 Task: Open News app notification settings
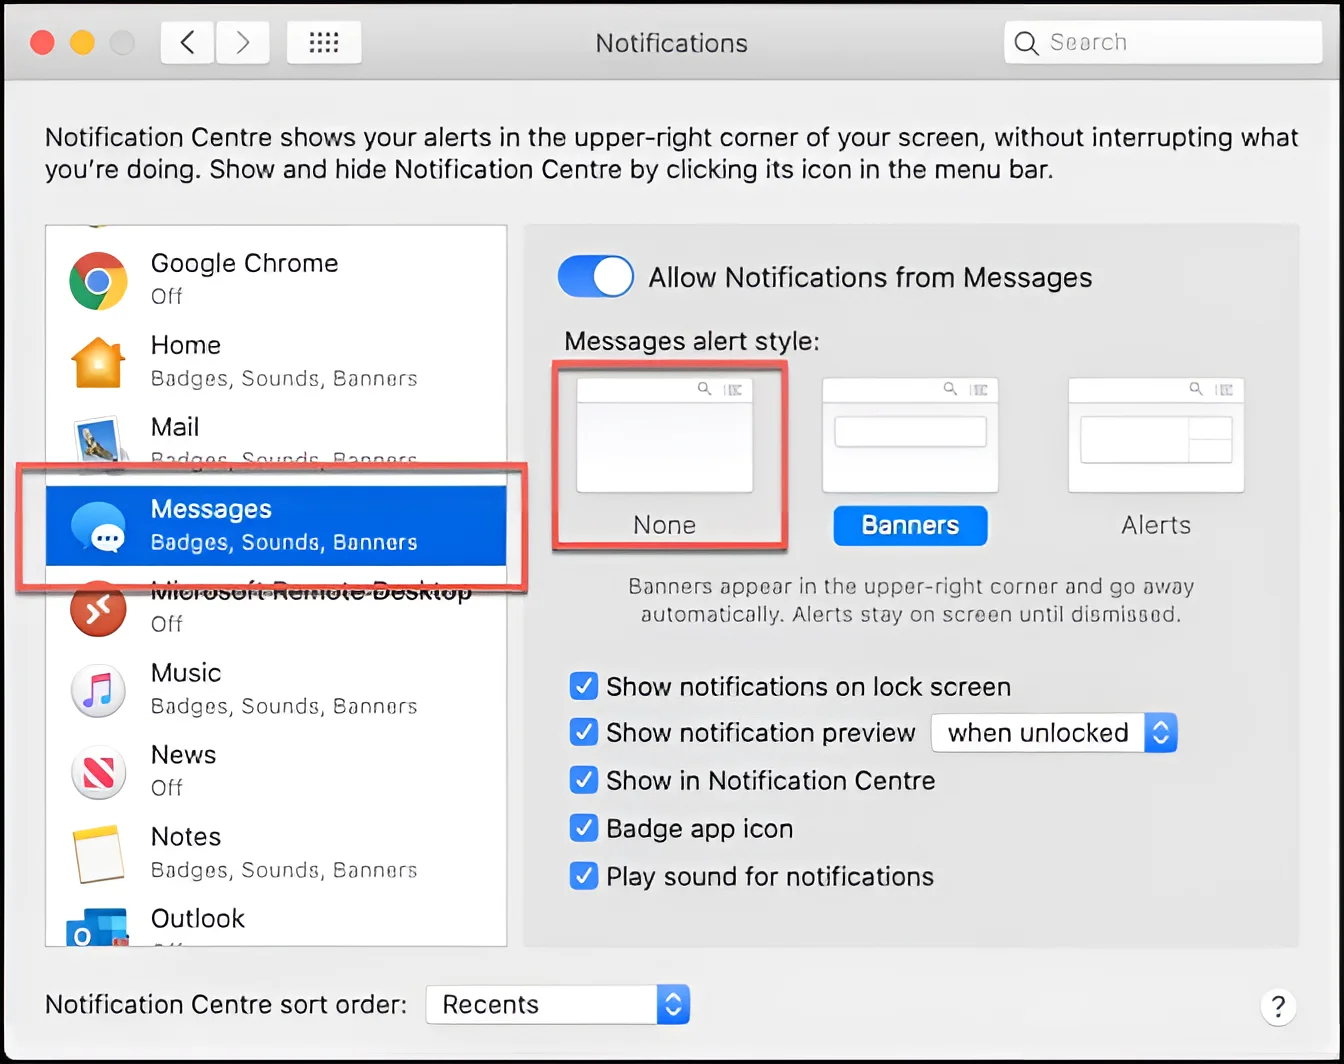(244, 770)
